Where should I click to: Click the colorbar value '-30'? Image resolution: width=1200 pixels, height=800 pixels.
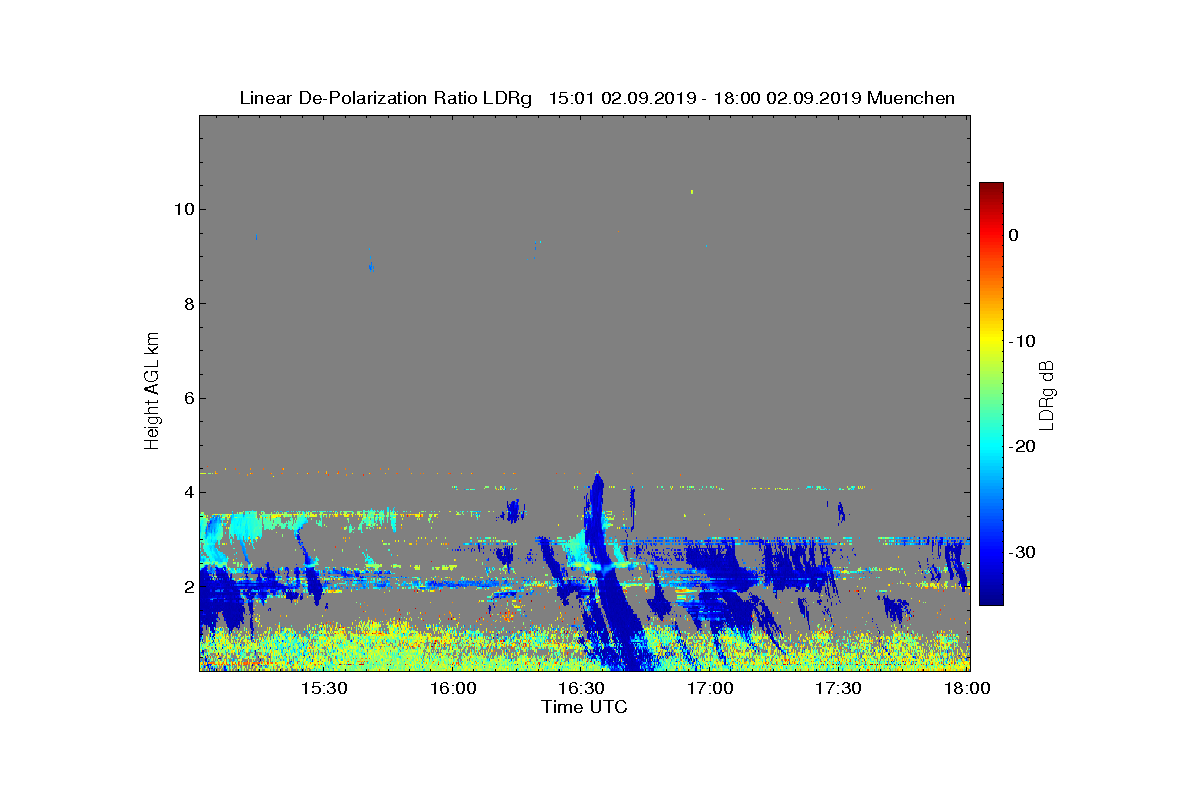[x=1022, y=553]
